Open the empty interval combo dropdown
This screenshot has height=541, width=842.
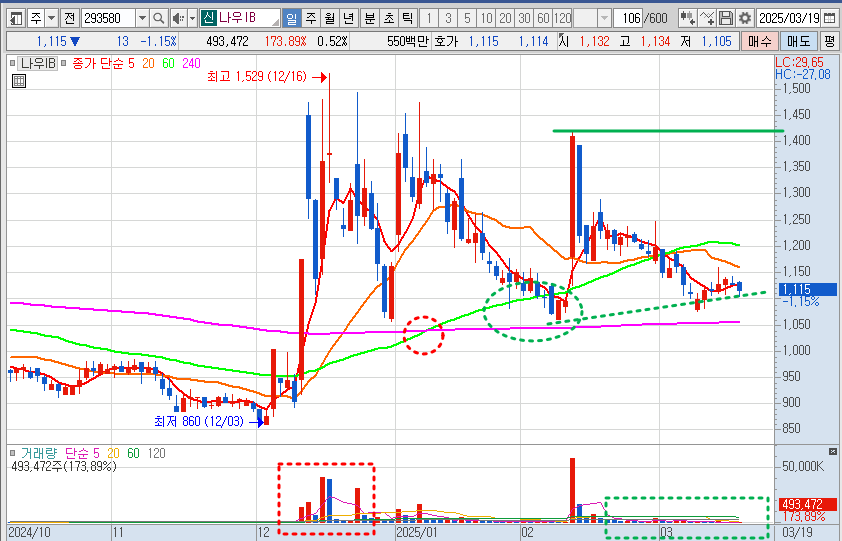point(605,18)
